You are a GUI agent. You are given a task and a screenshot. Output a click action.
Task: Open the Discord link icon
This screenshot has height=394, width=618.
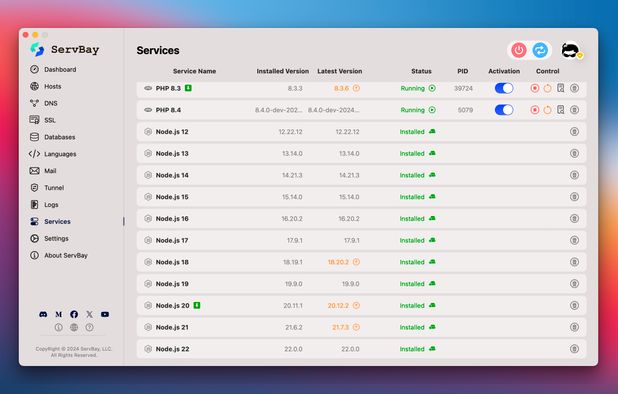click(x=43, y=314)
